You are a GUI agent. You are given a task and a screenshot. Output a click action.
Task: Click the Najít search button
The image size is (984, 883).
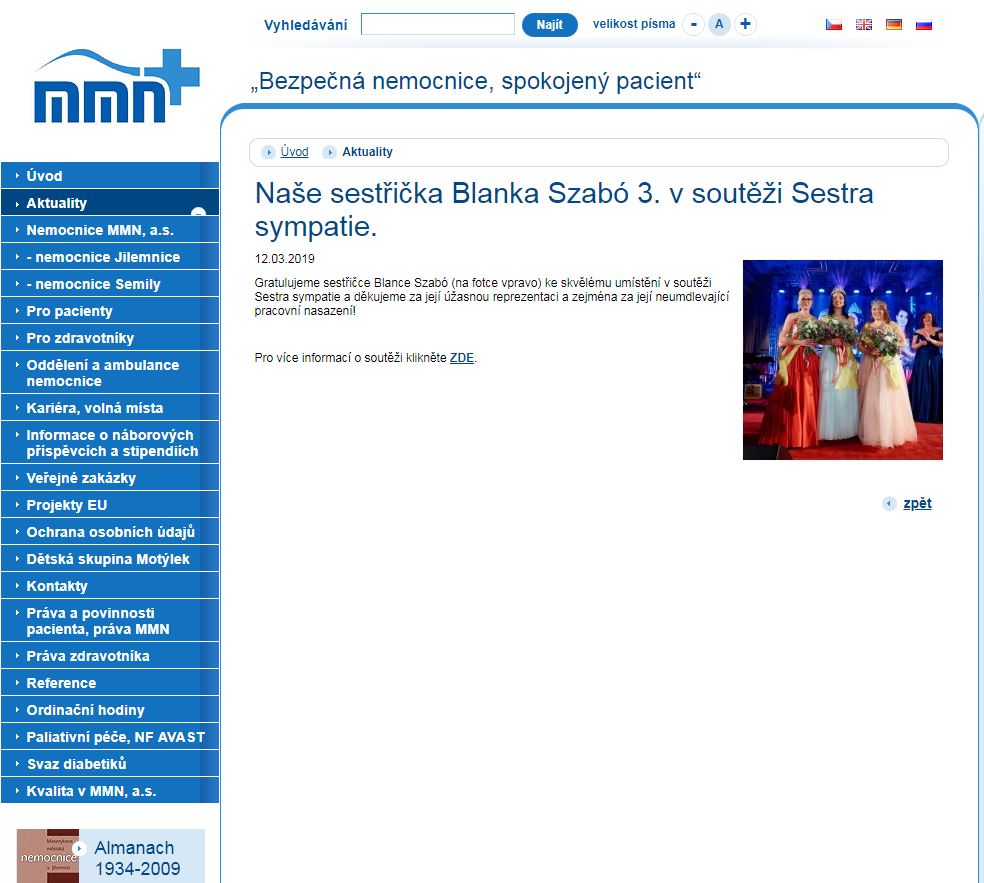549,25
